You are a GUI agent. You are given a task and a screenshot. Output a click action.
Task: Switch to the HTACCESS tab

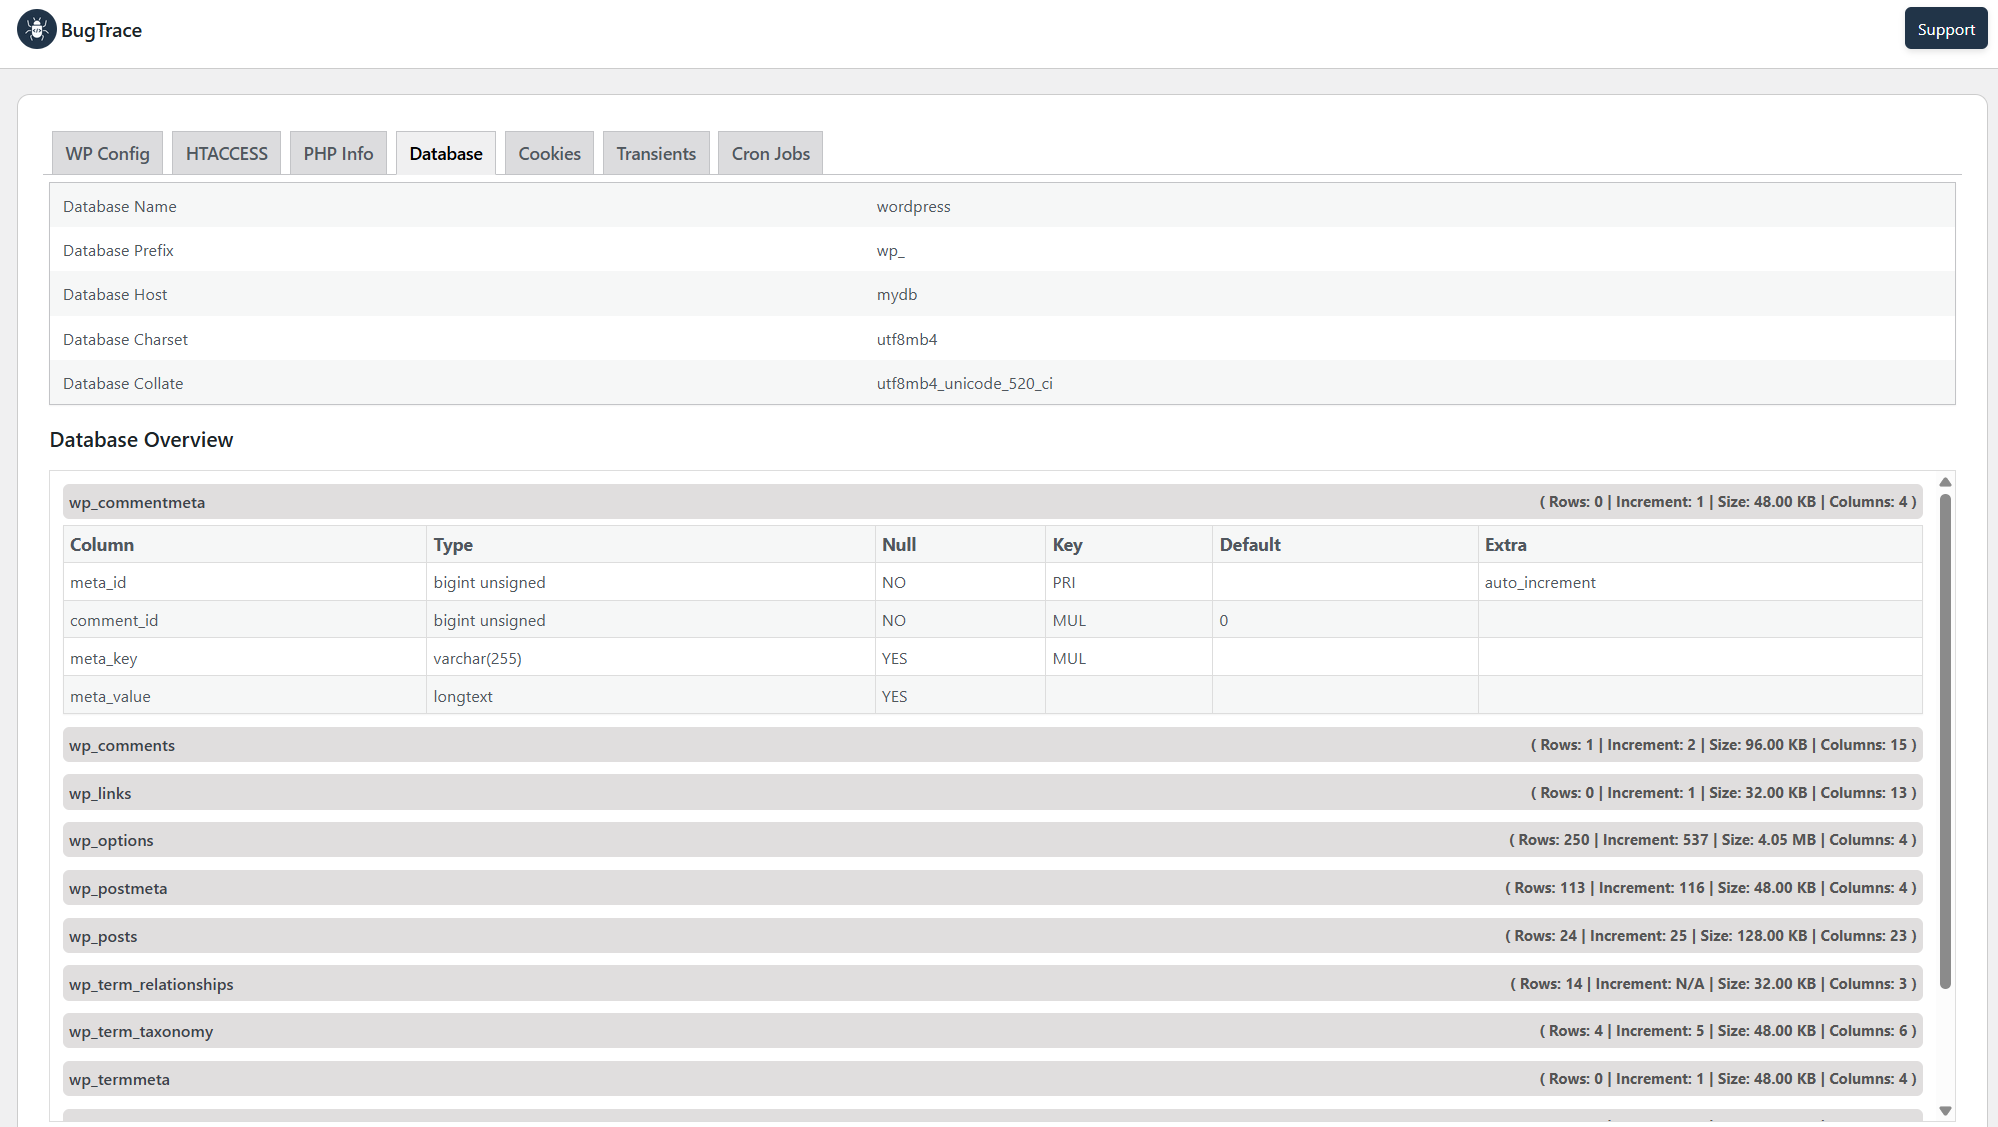[x=226, y=153]
